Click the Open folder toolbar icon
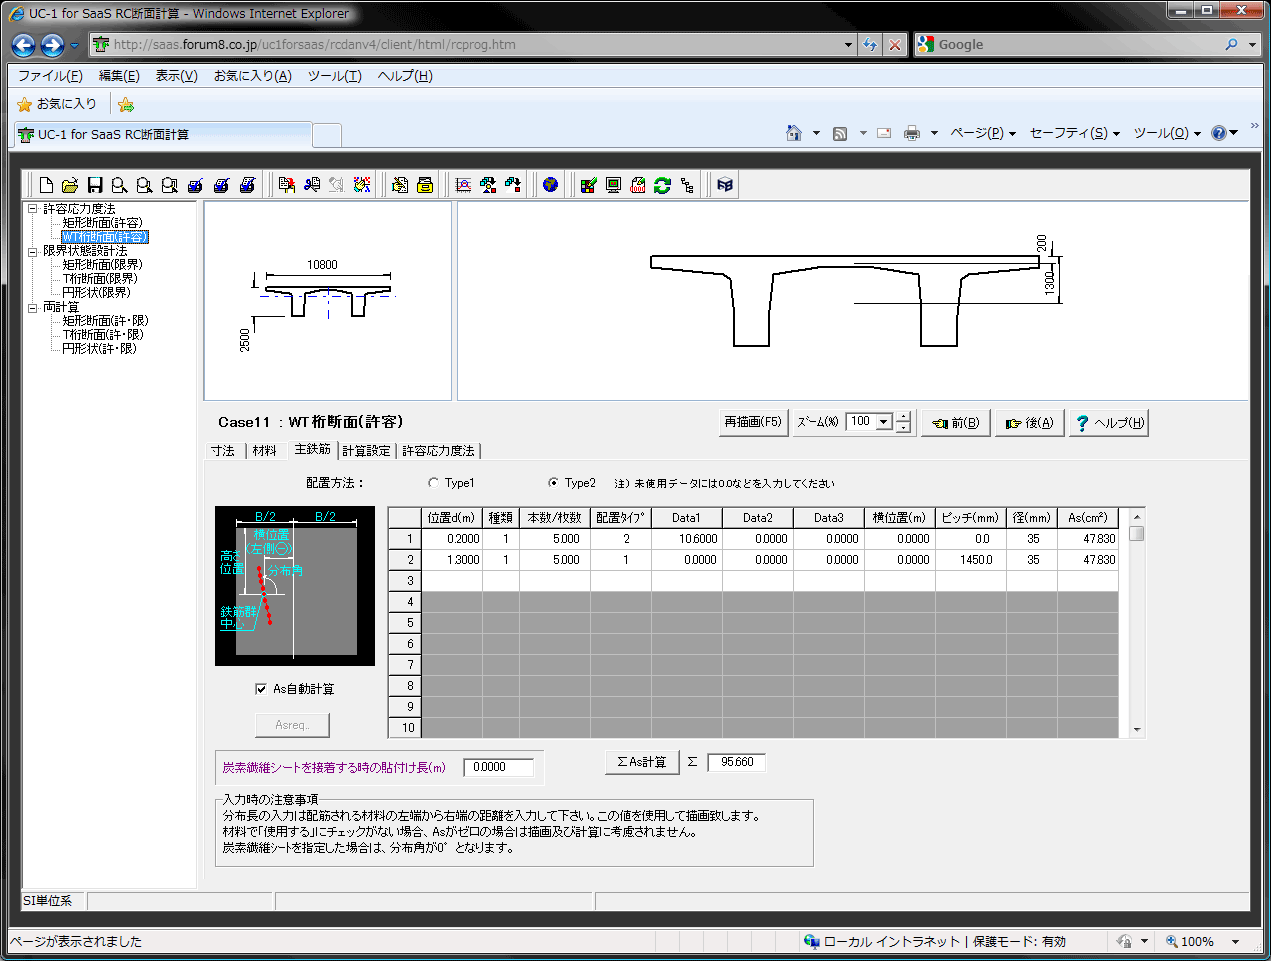 coord(70,185)
